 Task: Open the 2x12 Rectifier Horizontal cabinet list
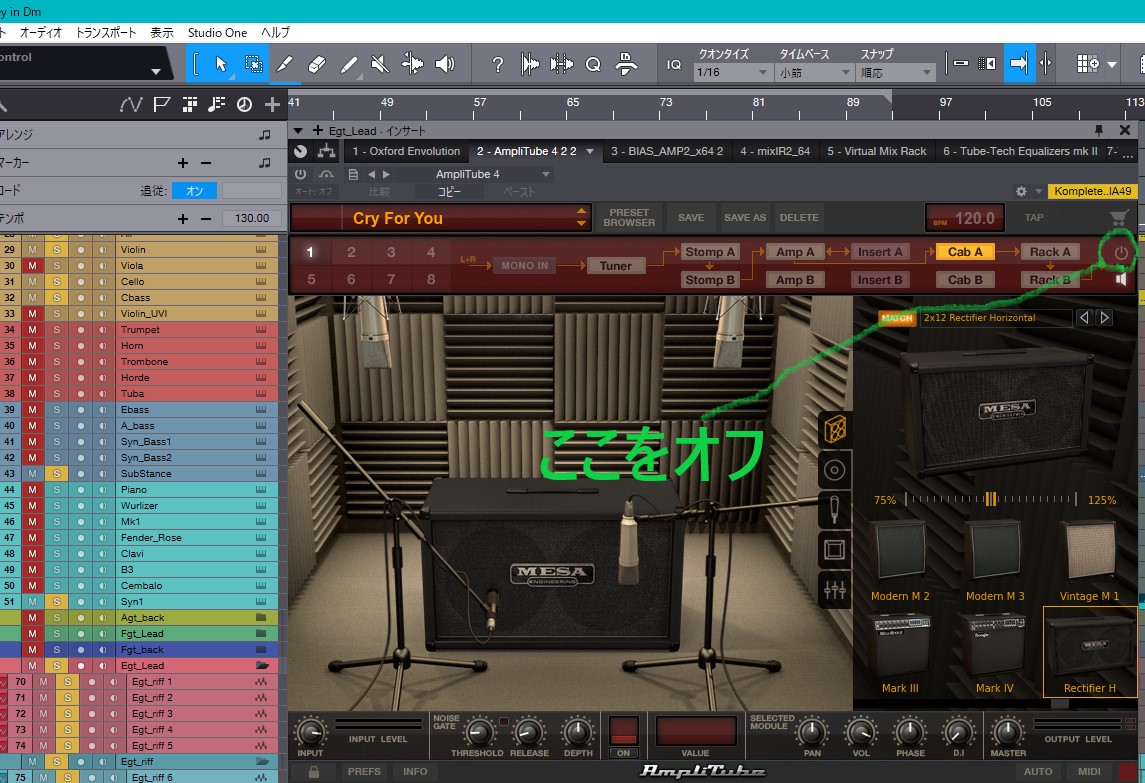point(995,318)
